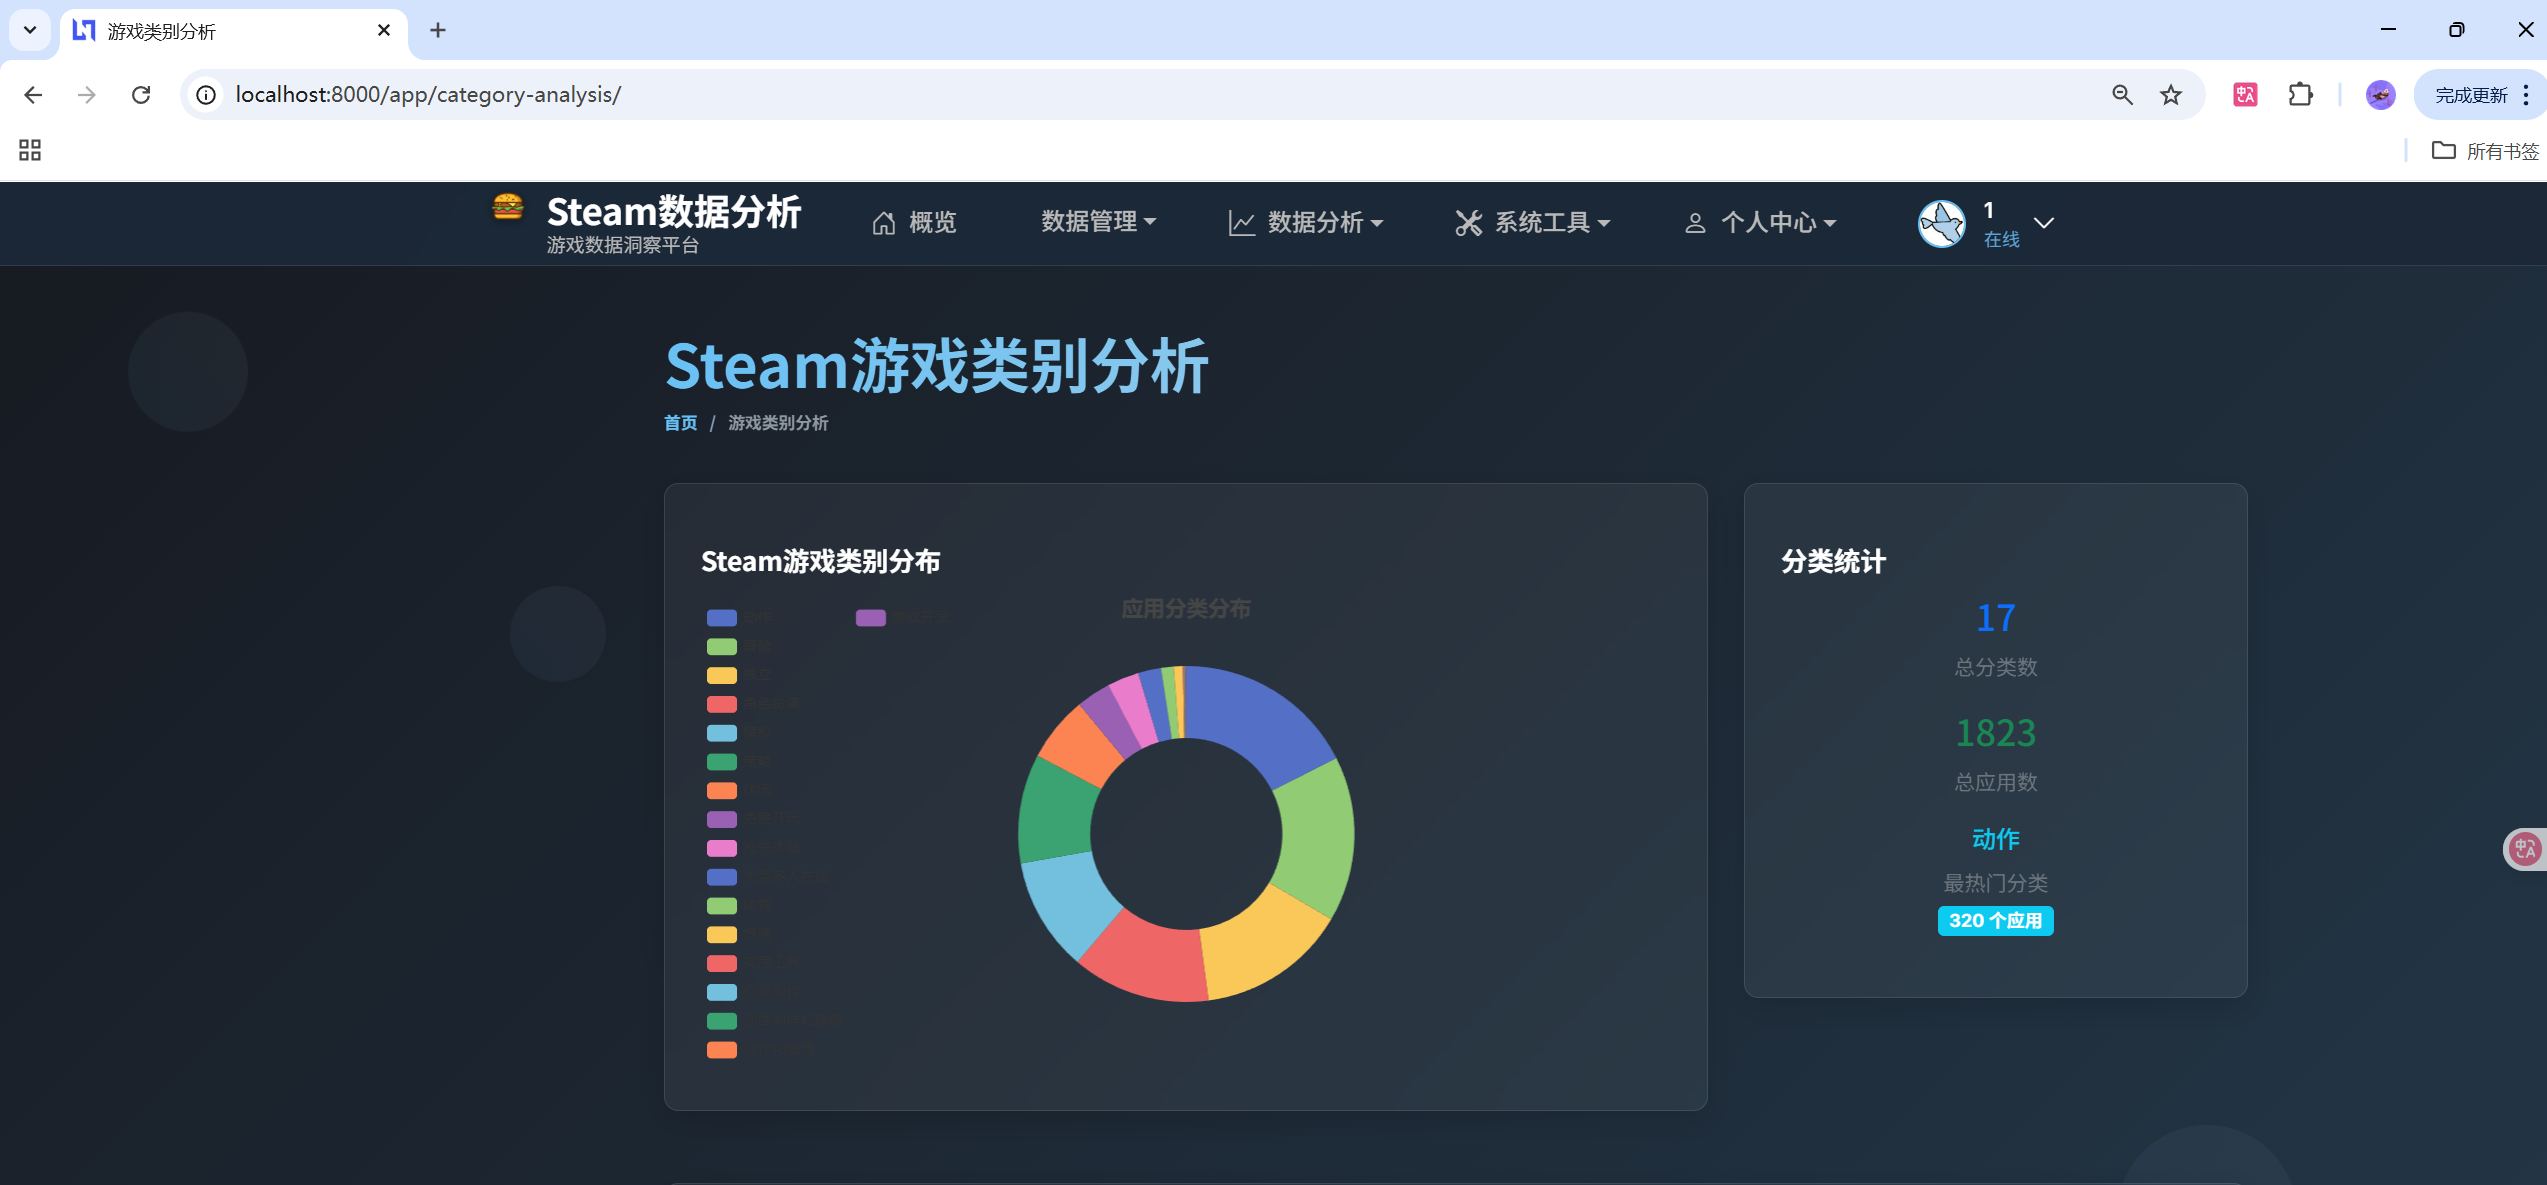Bookmark this page with the star icon
Image resolution: width=2547 pixels, height=1185 pixels.
click(2171, 95)
